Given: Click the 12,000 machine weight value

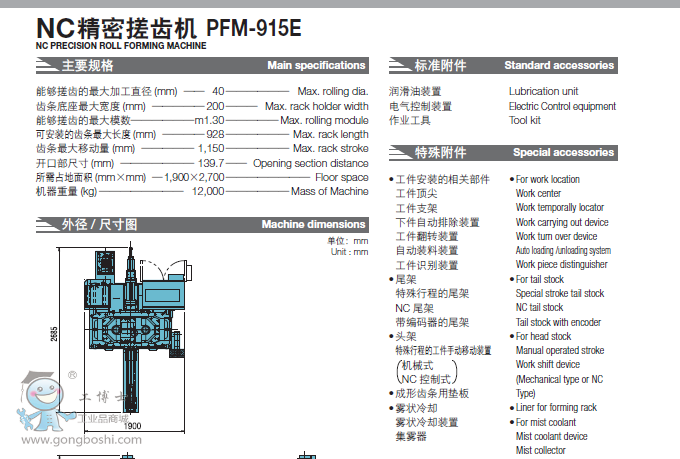Looking at the screenshot, I should [x=208, y=191].
